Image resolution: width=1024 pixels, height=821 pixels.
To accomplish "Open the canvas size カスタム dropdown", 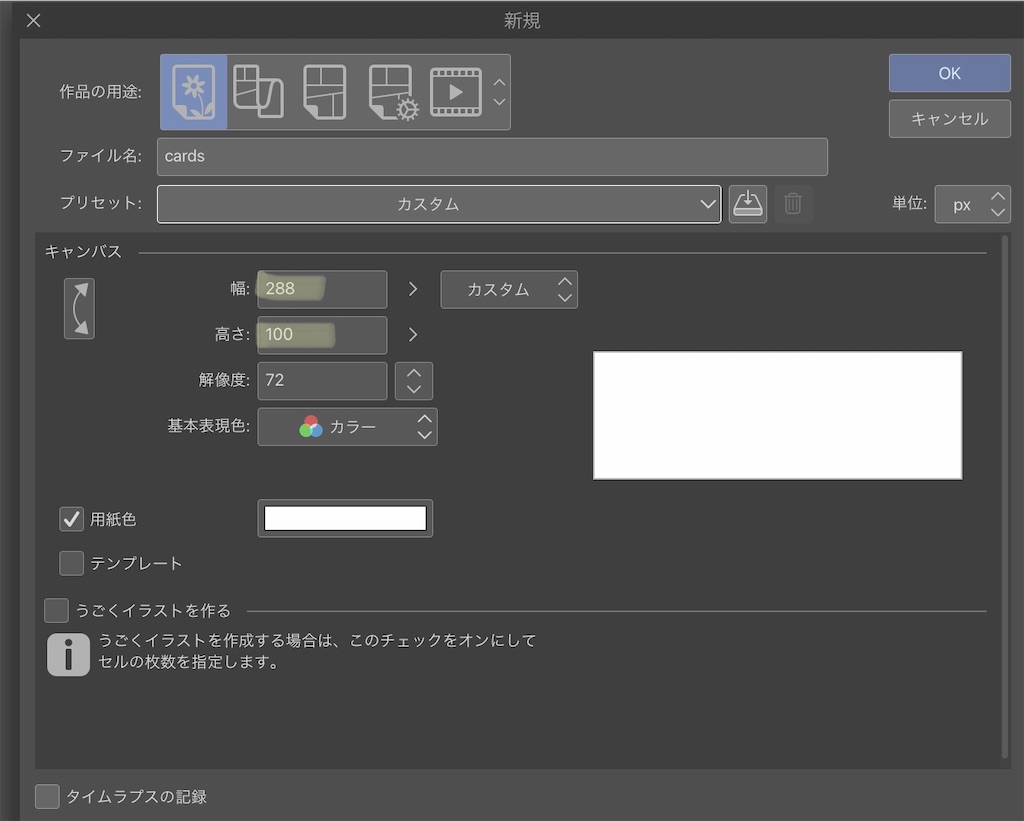I will (x=509, y=289).
